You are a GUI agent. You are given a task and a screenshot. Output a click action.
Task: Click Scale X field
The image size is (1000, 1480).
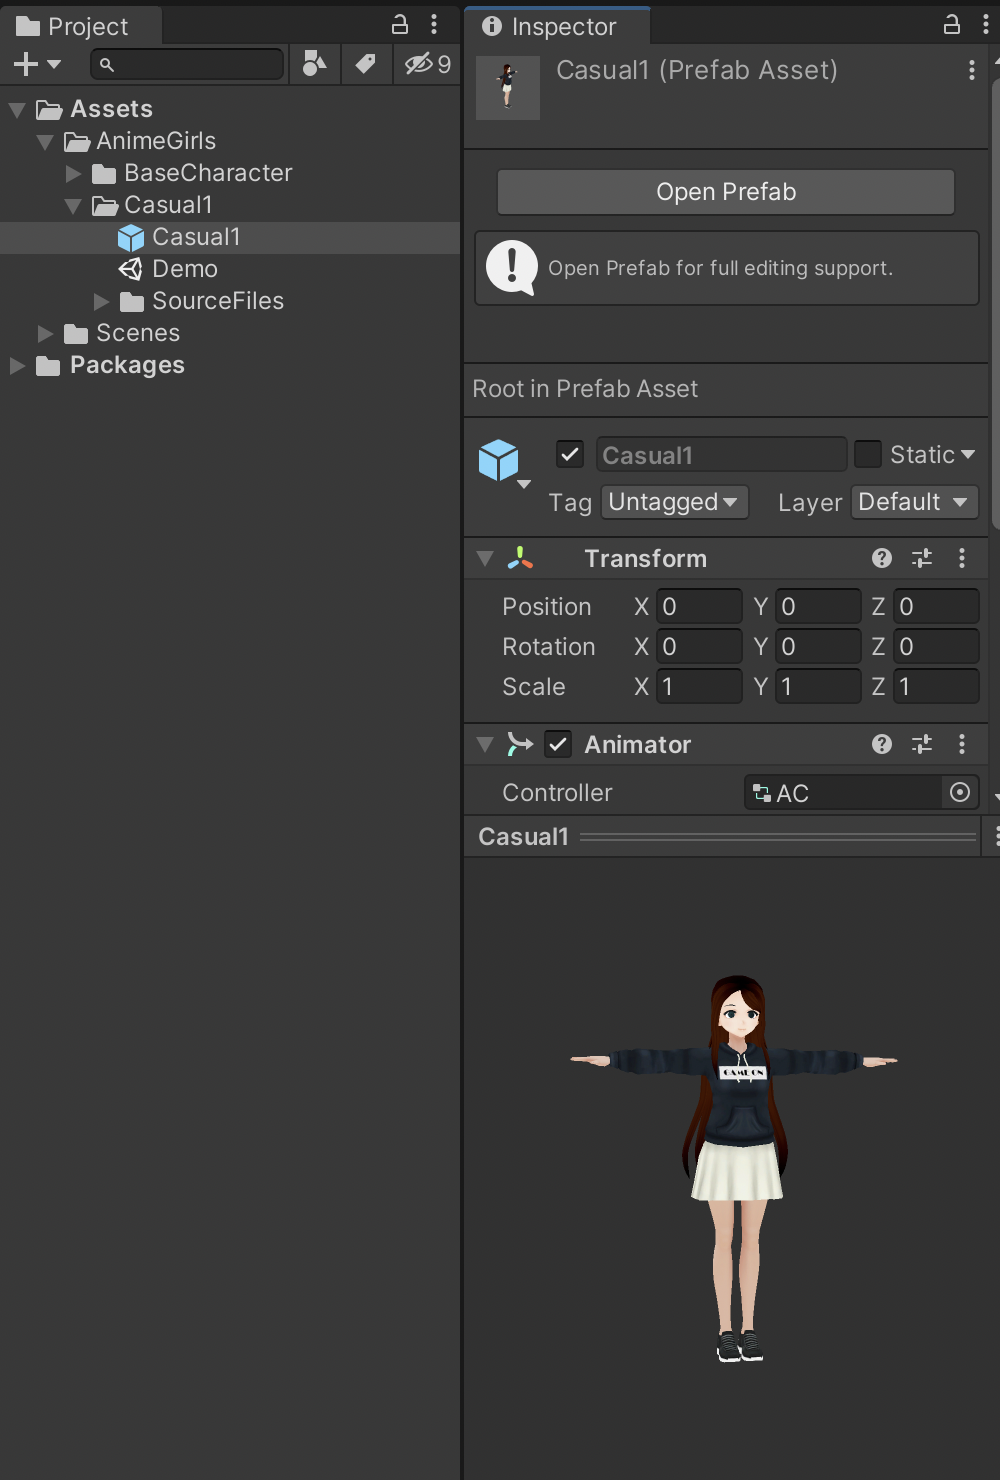pyautogui.click(x=699, y=687)
